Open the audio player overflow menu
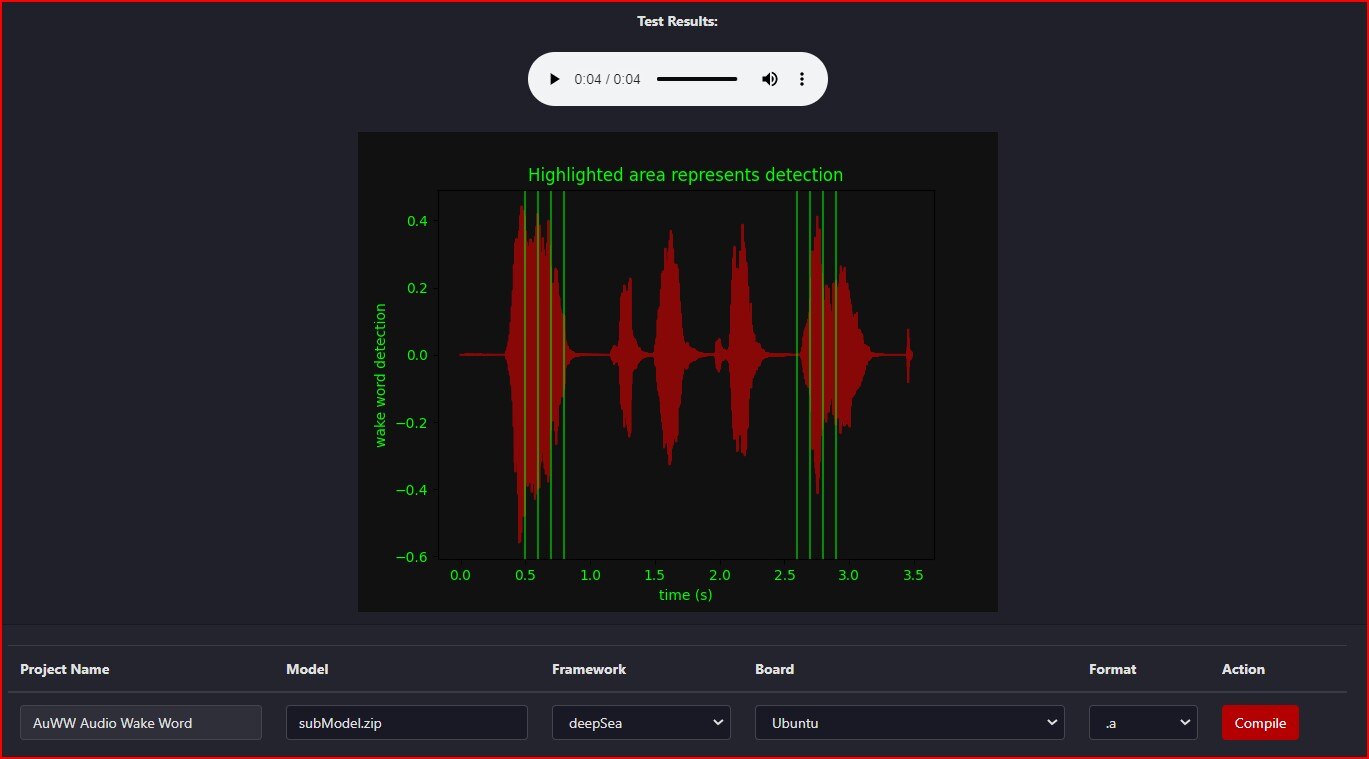The width and height of the screenshot is (1369, 759). click(802, 78)
